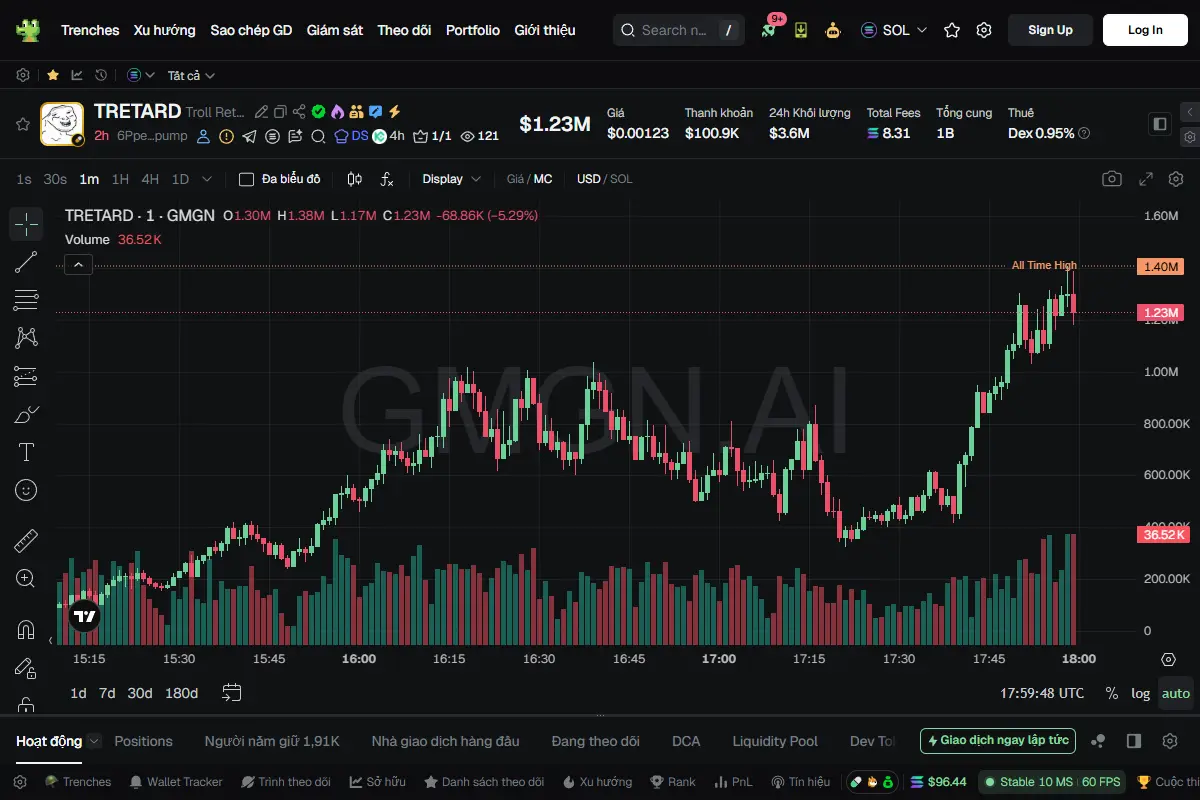
Task: Open candlestick chart style selector
Action: pos(354,179)
